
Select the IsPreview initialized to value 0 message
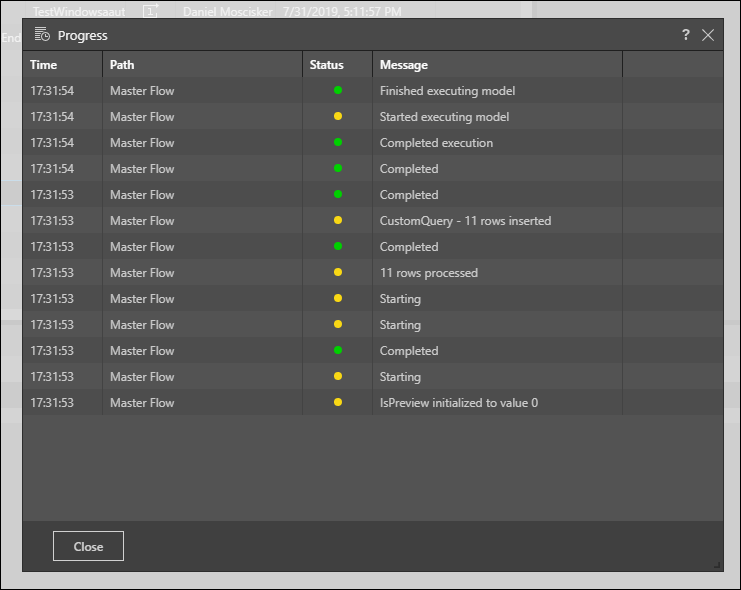click(458, 403)
